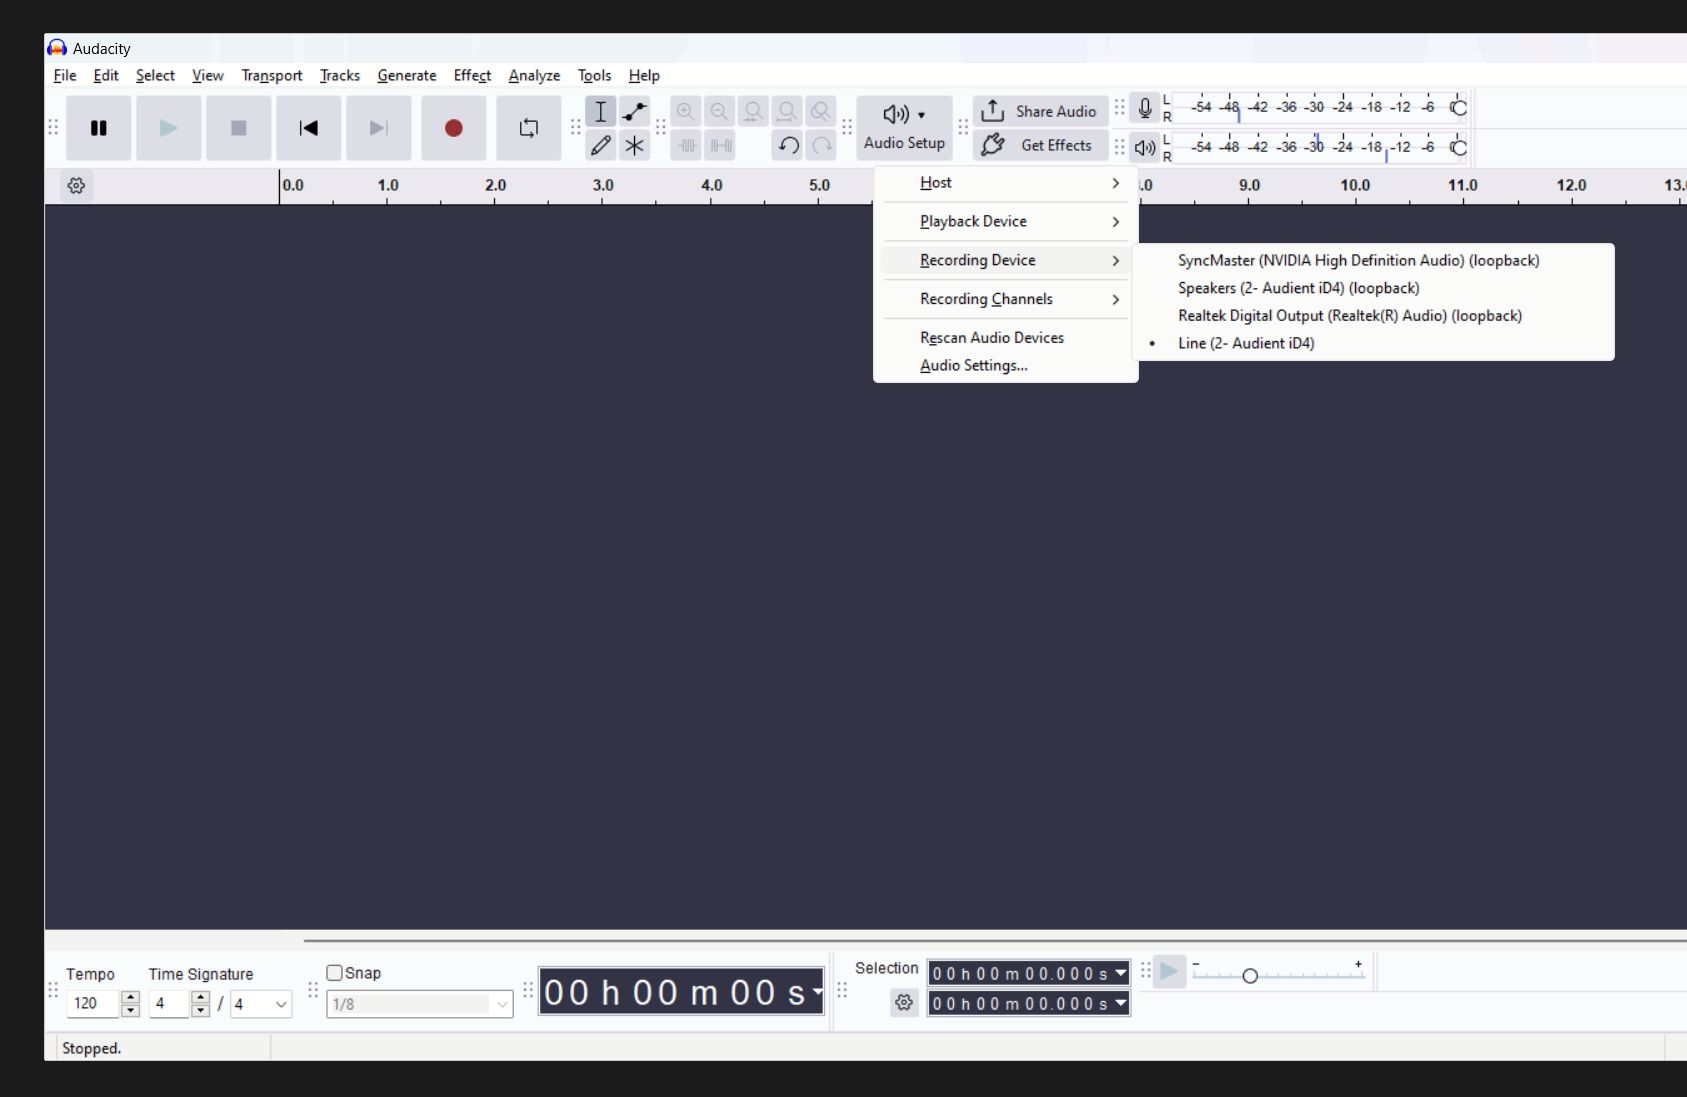The image size is (1687, 1097).
Task: Select SyncMaster (NVIDIA High Definition Audio) loopback device
Action: [x=1373, y=260]
